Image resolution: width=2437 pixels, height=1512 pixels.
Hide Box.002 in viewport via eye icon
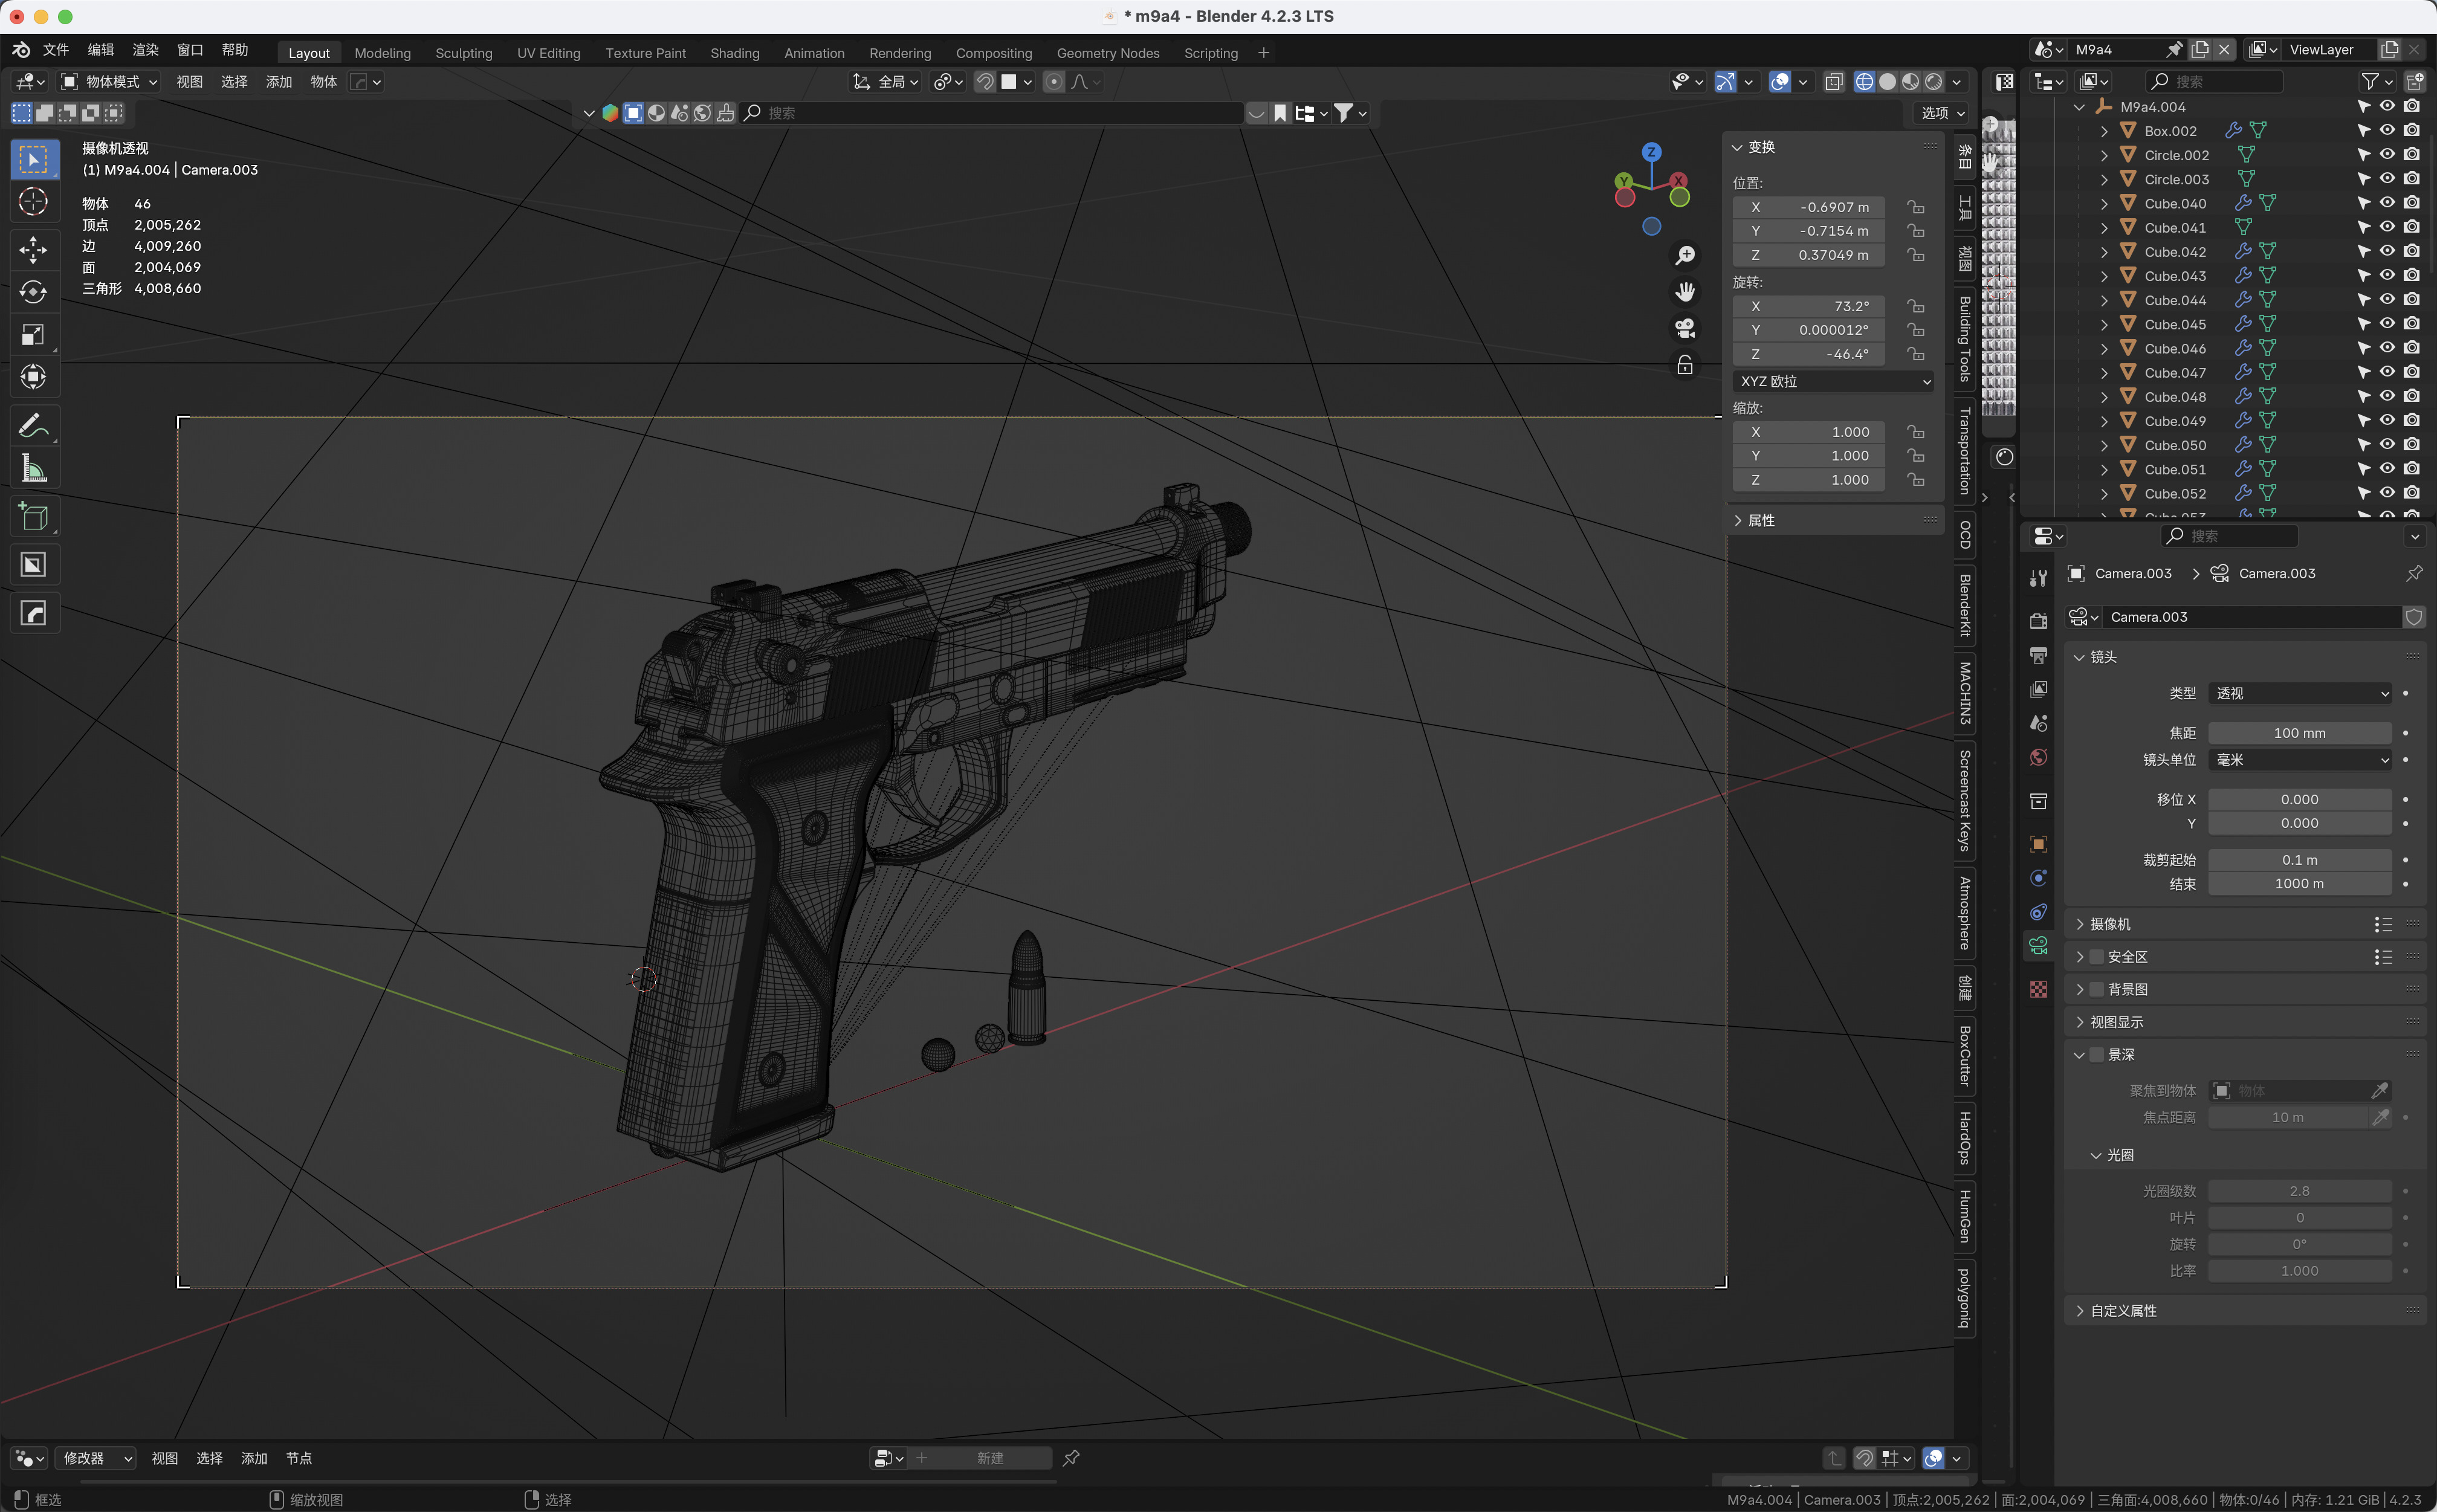(x=2387, y=131)
